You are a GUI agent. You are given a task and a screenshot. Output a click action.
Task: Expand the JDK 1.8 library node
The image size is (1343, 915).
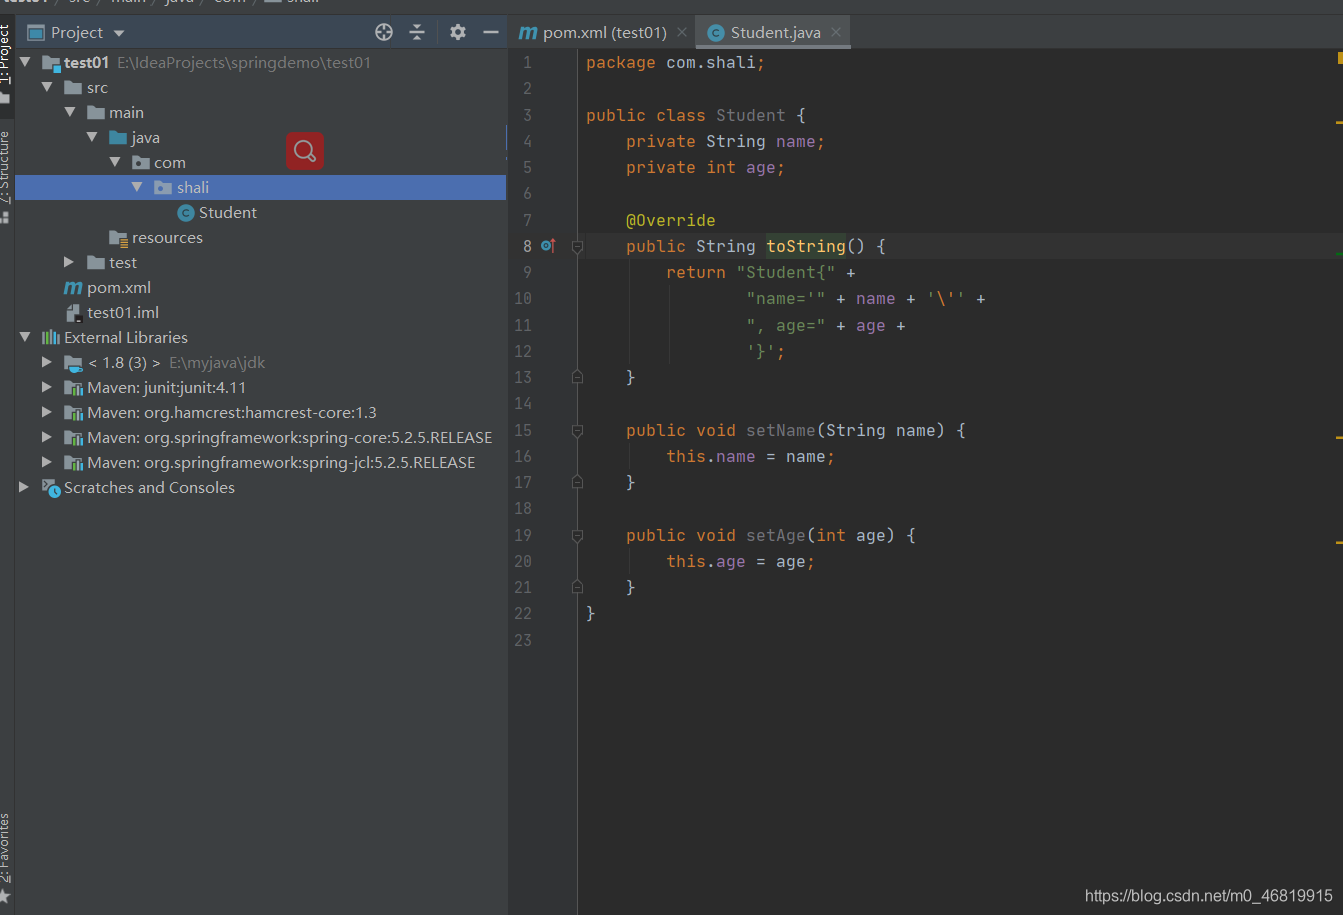(47, 362)
